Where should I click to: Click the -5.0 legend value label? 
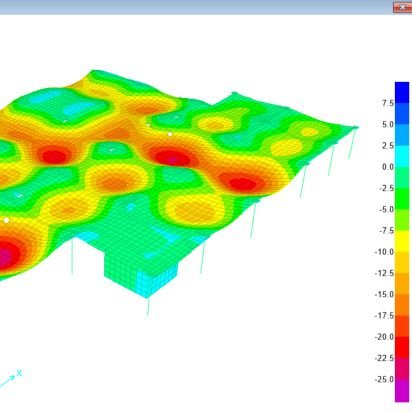[x=386, y=210]
